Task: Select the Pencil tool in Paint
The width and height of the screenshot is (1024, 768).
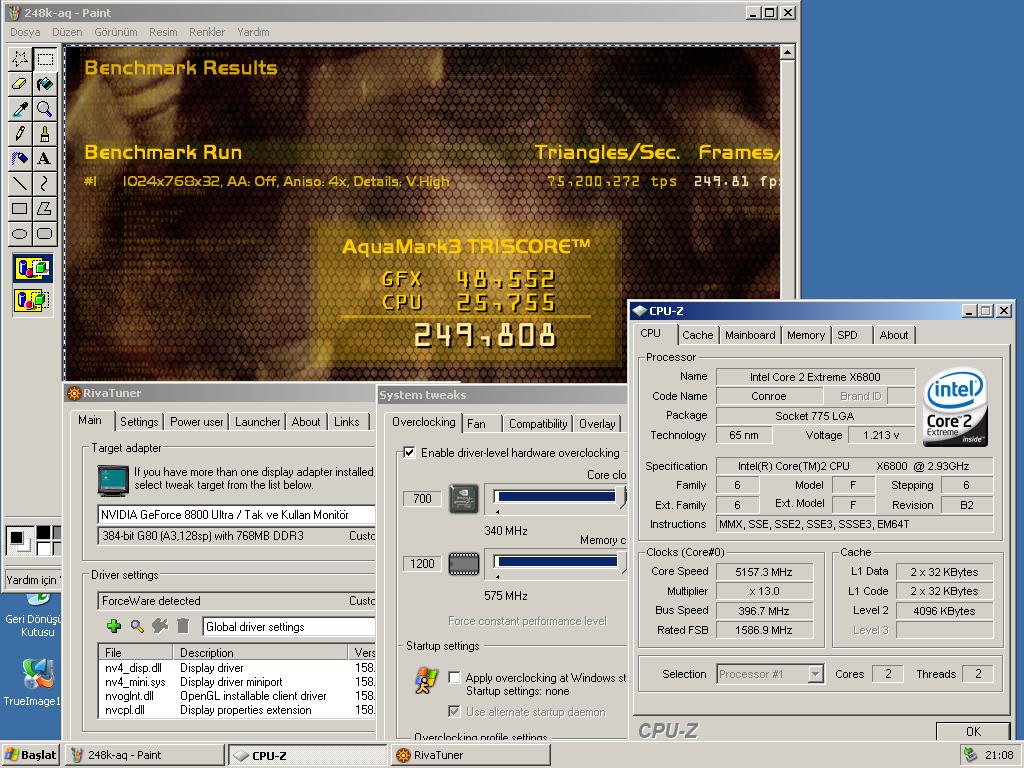Action: click(20, 134)
